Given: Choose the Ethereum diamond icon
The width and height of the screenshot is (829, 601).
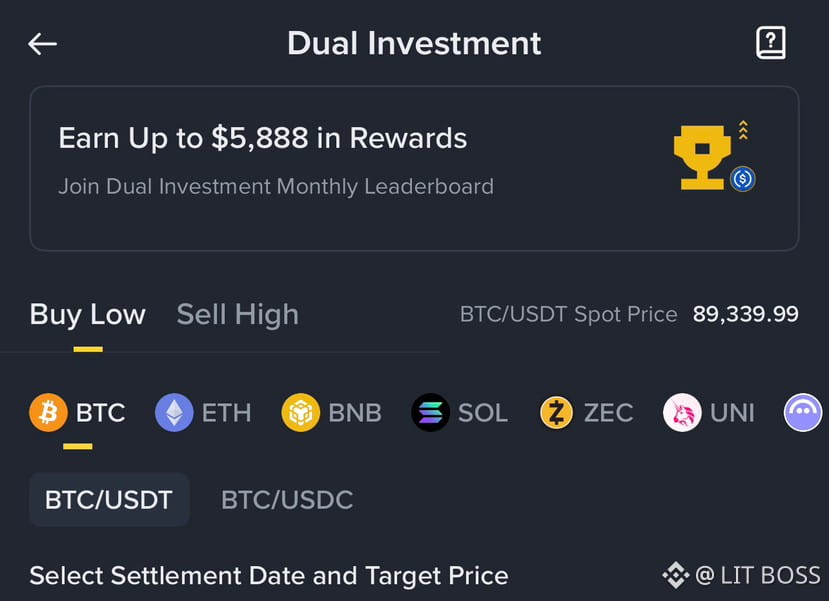Looking at the screenshot, I should click(174, 412).
